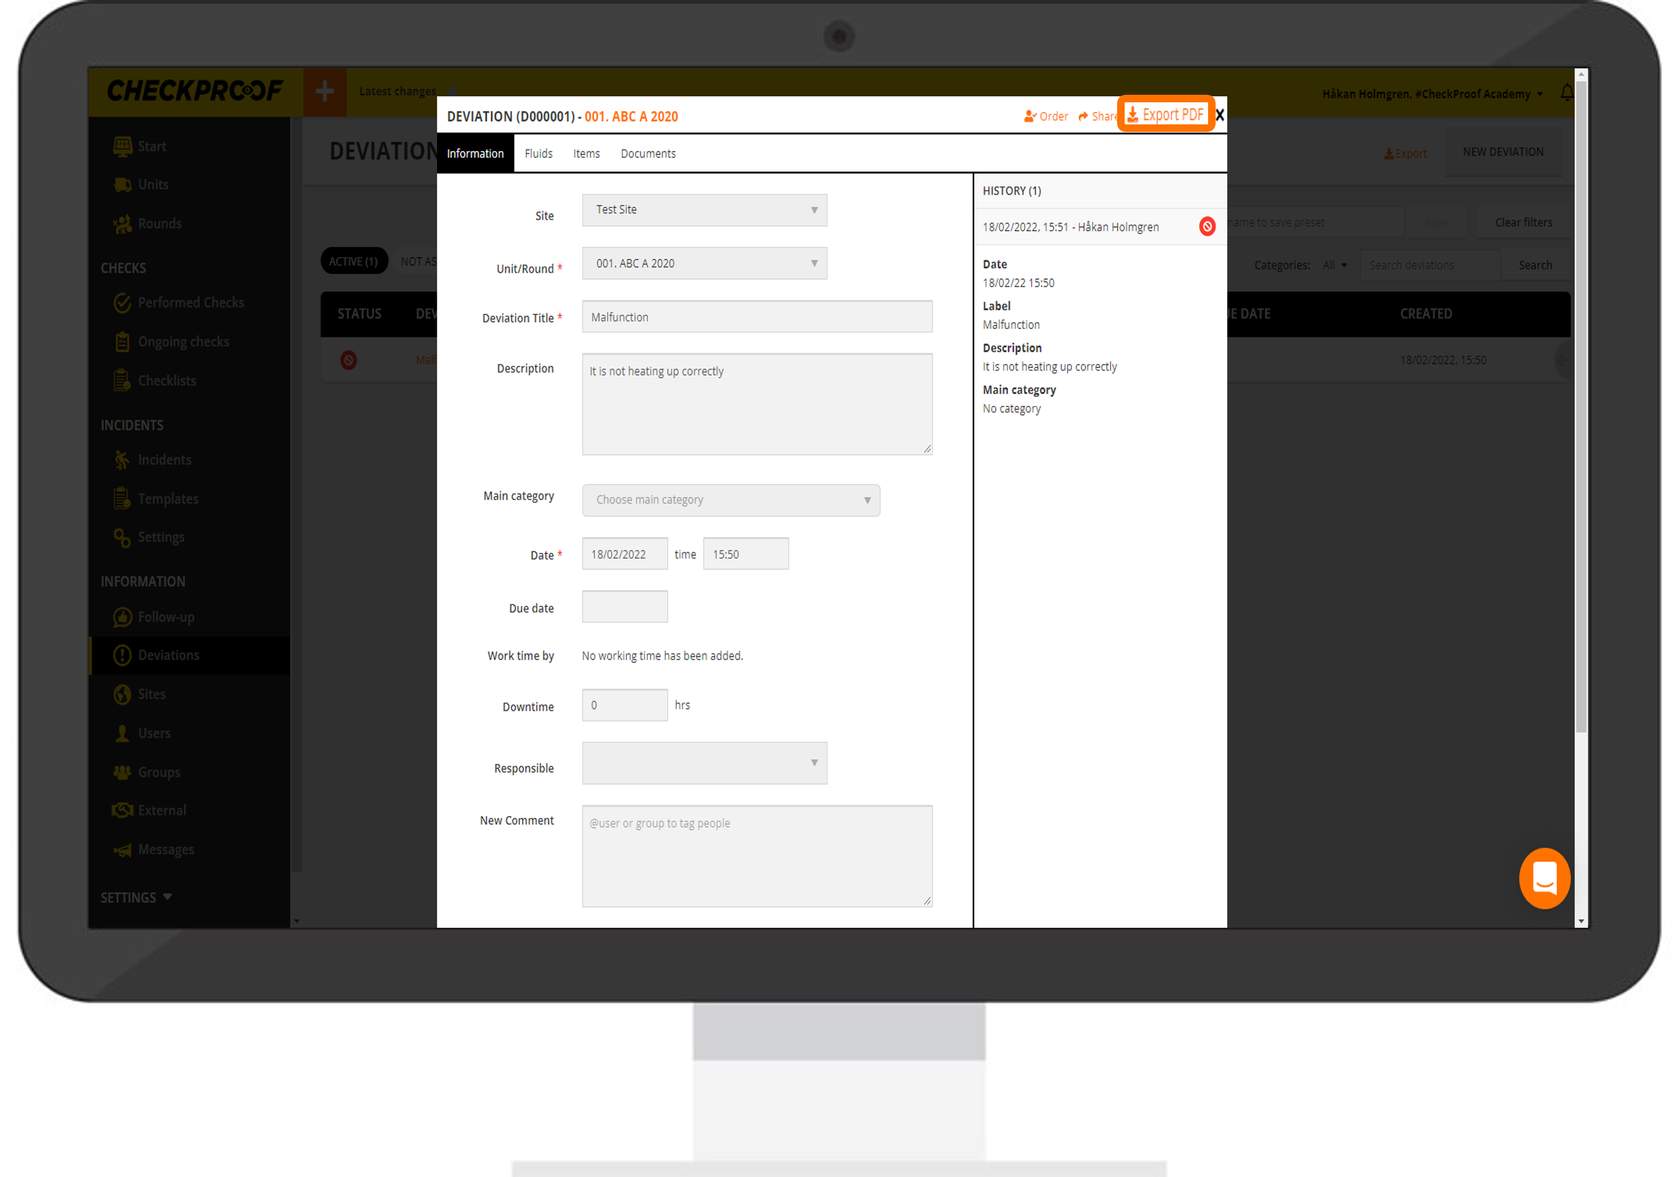Click the orange plus icon beside the logo
This screenshot has width=1680, height=1177.
click(324, 92)
